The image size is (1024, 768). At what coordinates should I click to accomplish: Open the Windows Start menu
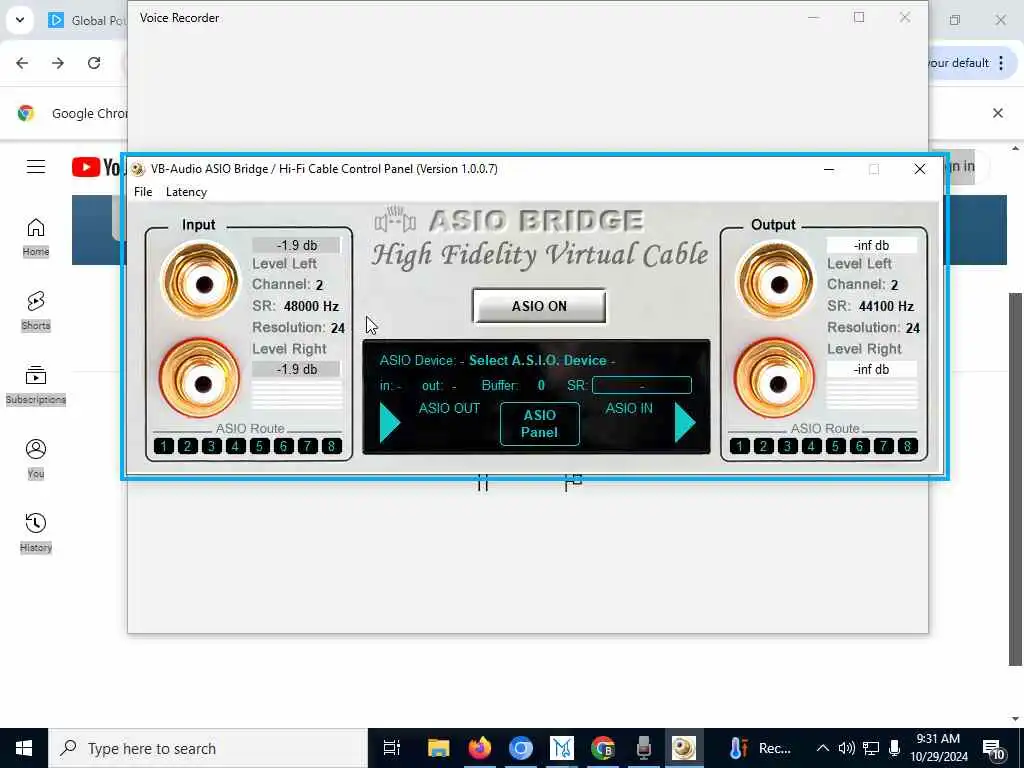coord(24,748)
